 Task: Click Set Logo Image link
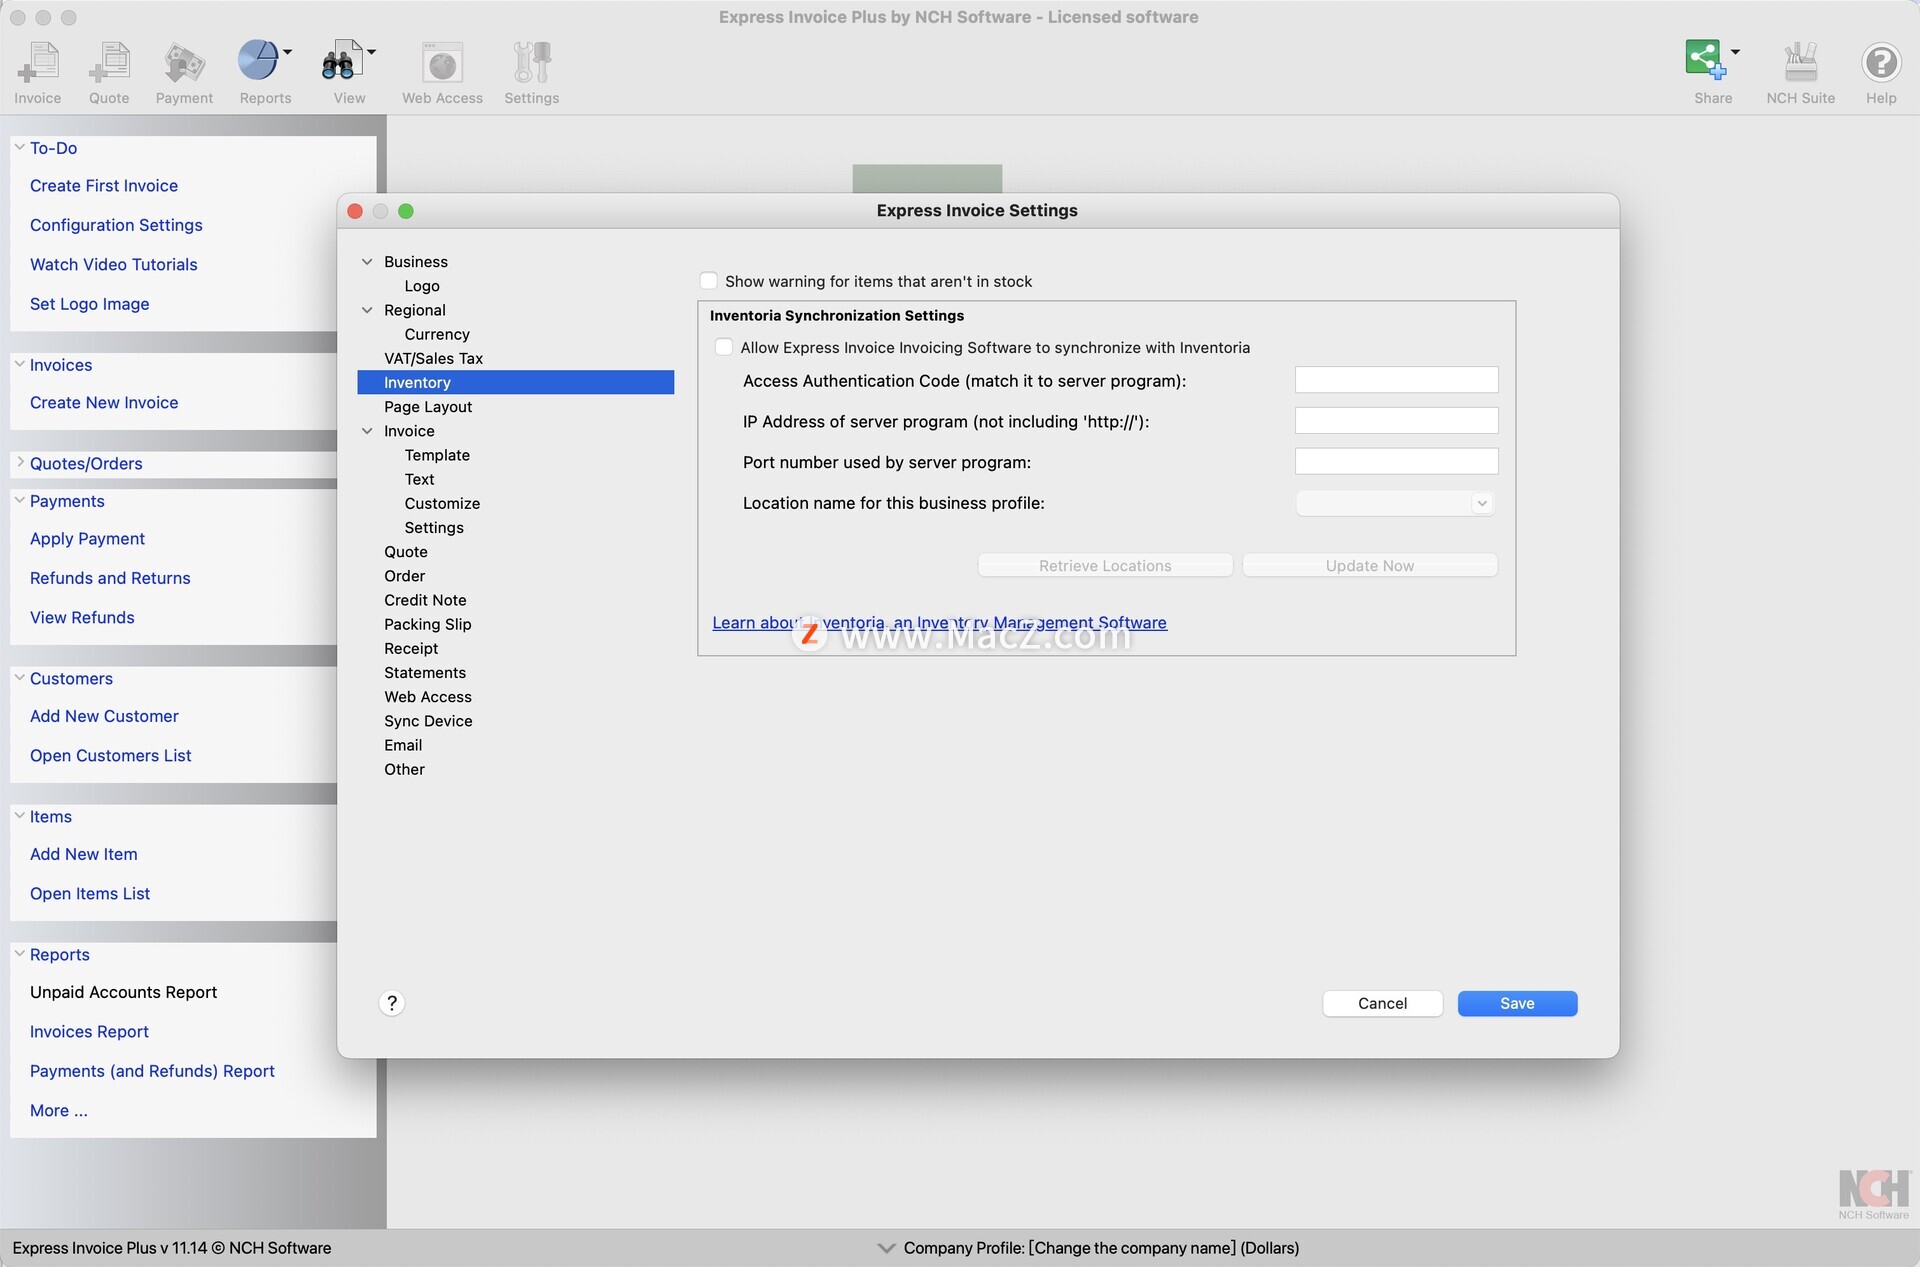click(90, 304)
